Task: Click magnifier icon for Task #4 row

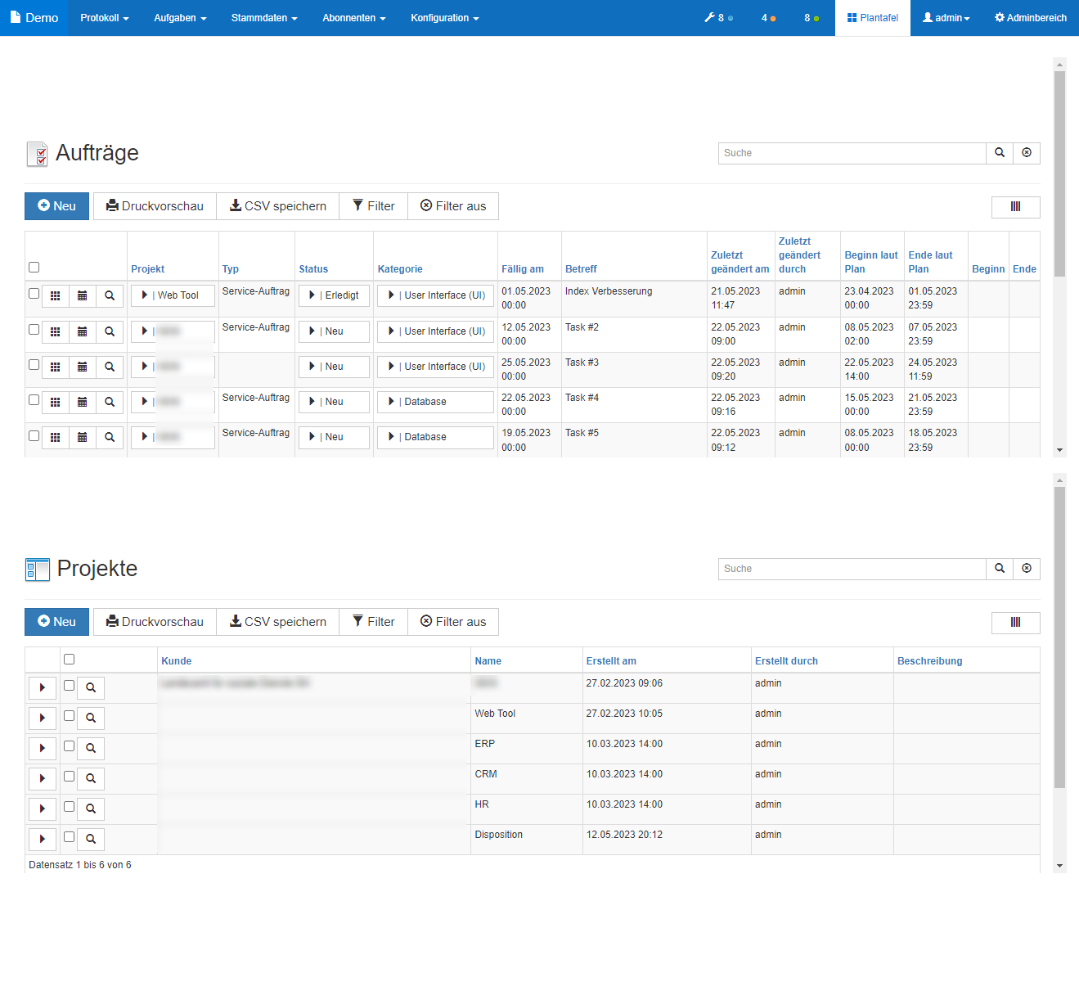Action: tap(109, 402)
